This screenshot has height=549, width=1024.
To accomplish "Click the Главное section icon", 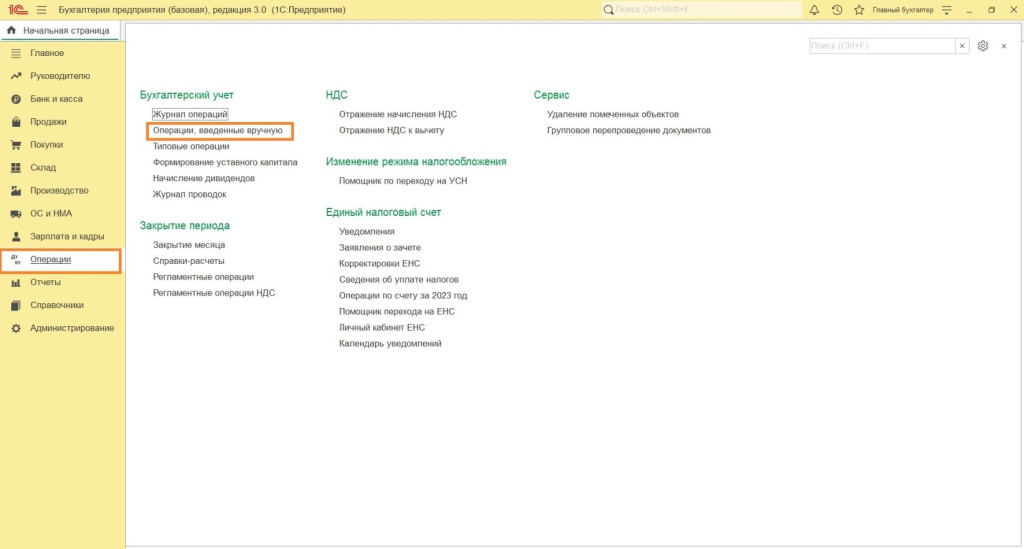I will tap(16, 53).
